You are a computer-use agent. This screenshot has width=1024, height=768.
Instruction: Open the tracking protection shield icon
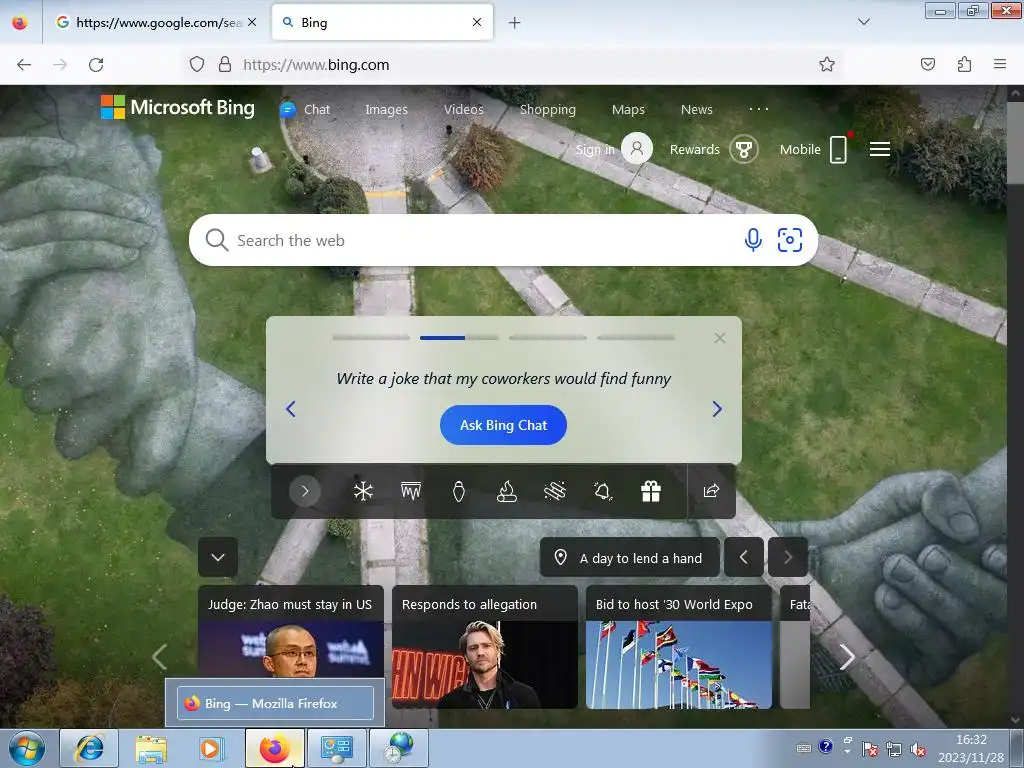pos(197,64)
